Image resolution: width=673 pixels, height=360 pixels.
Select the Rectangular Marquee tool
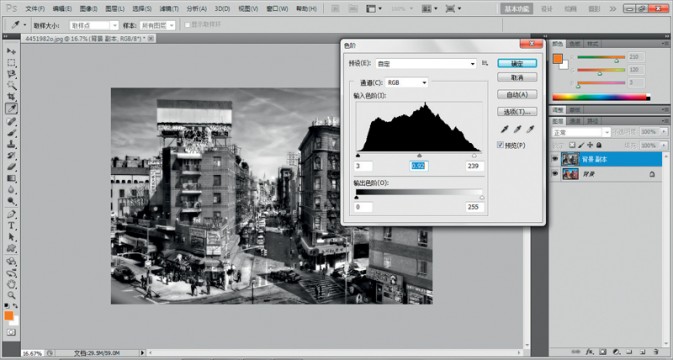(11, 63)
